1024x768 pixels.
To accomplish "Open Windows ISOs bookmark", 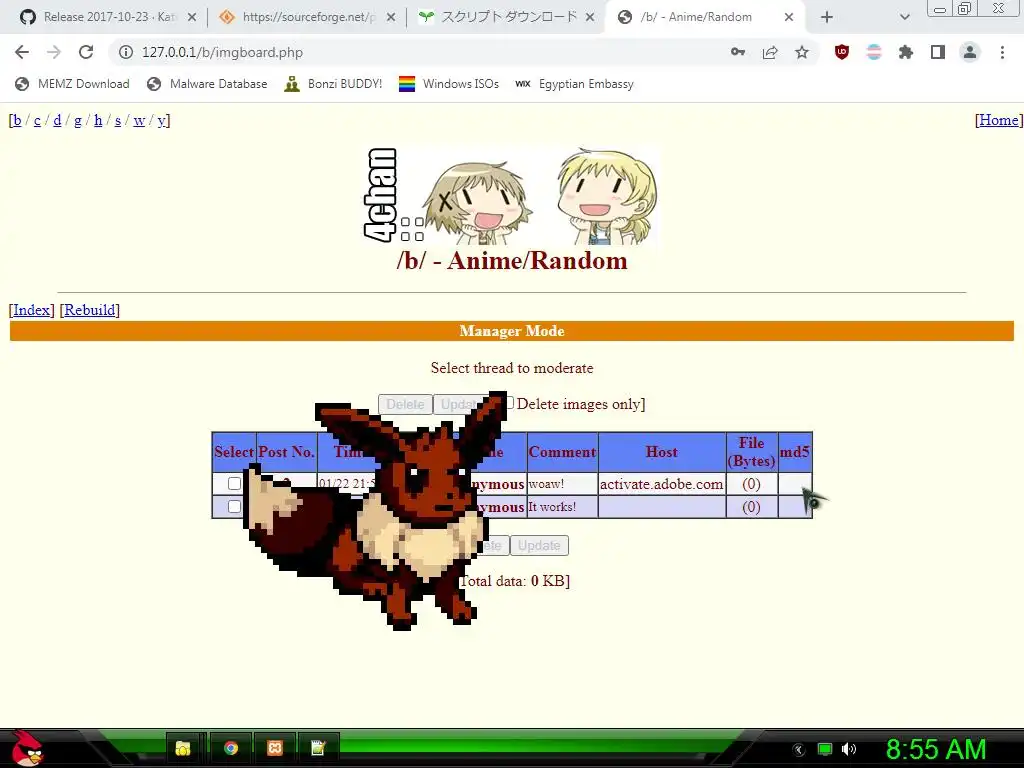I will point(449,84).
